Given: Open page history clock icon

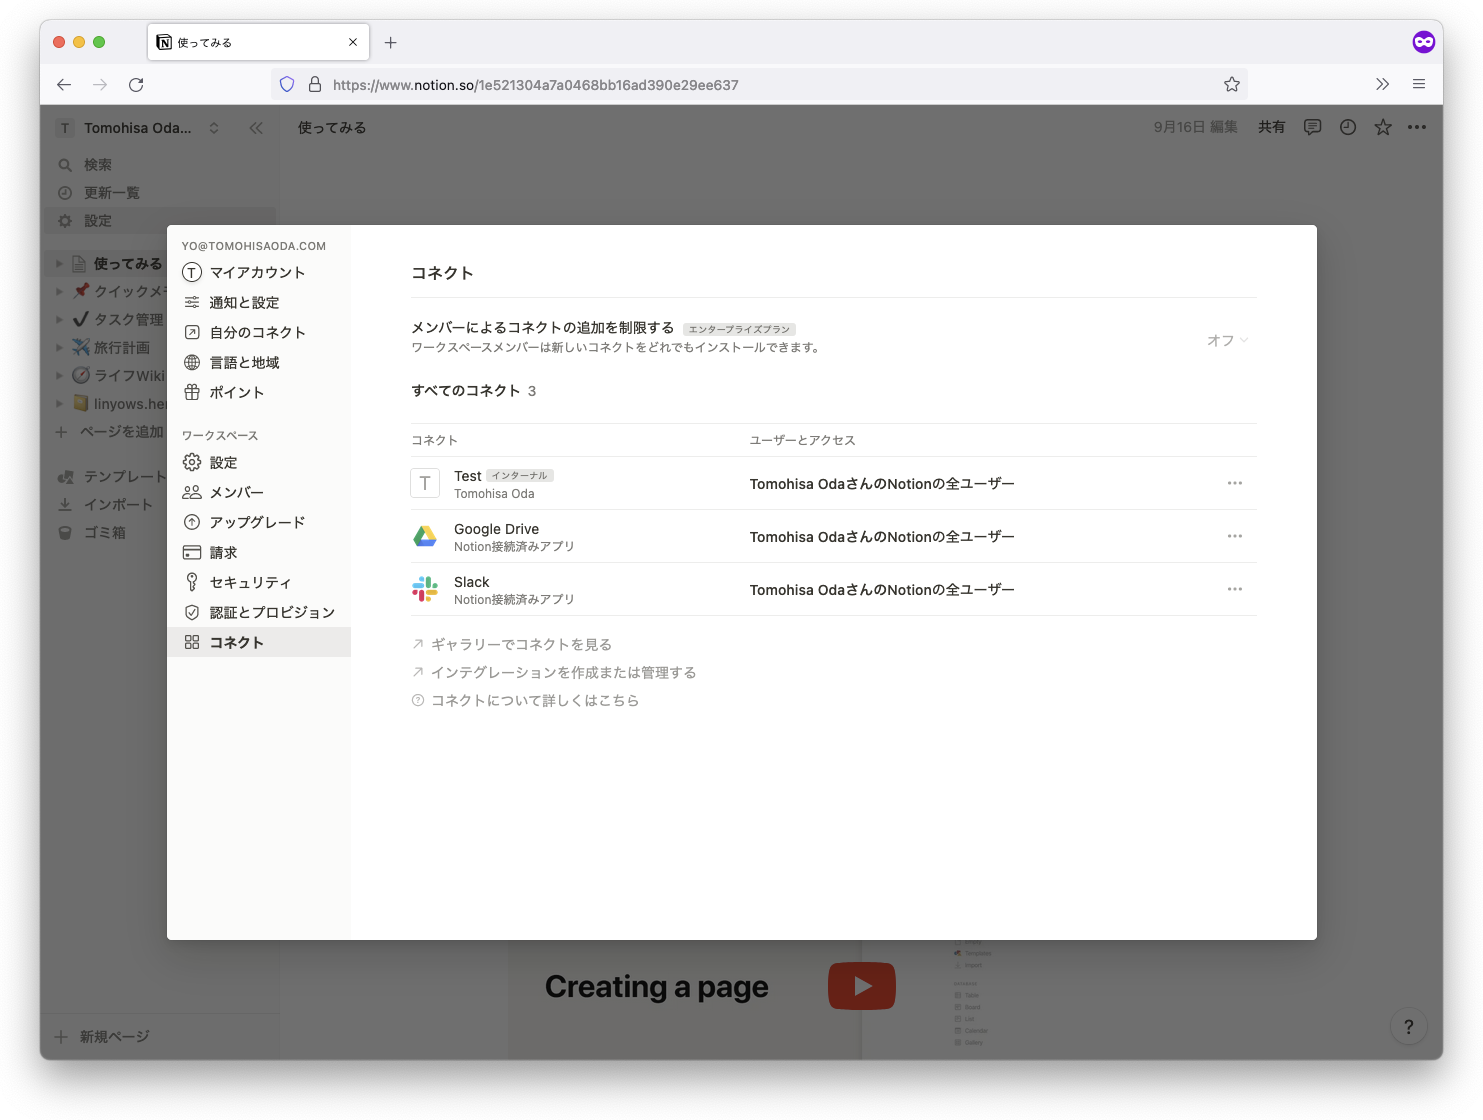Looking at the screenshot, I should 1347,127.
